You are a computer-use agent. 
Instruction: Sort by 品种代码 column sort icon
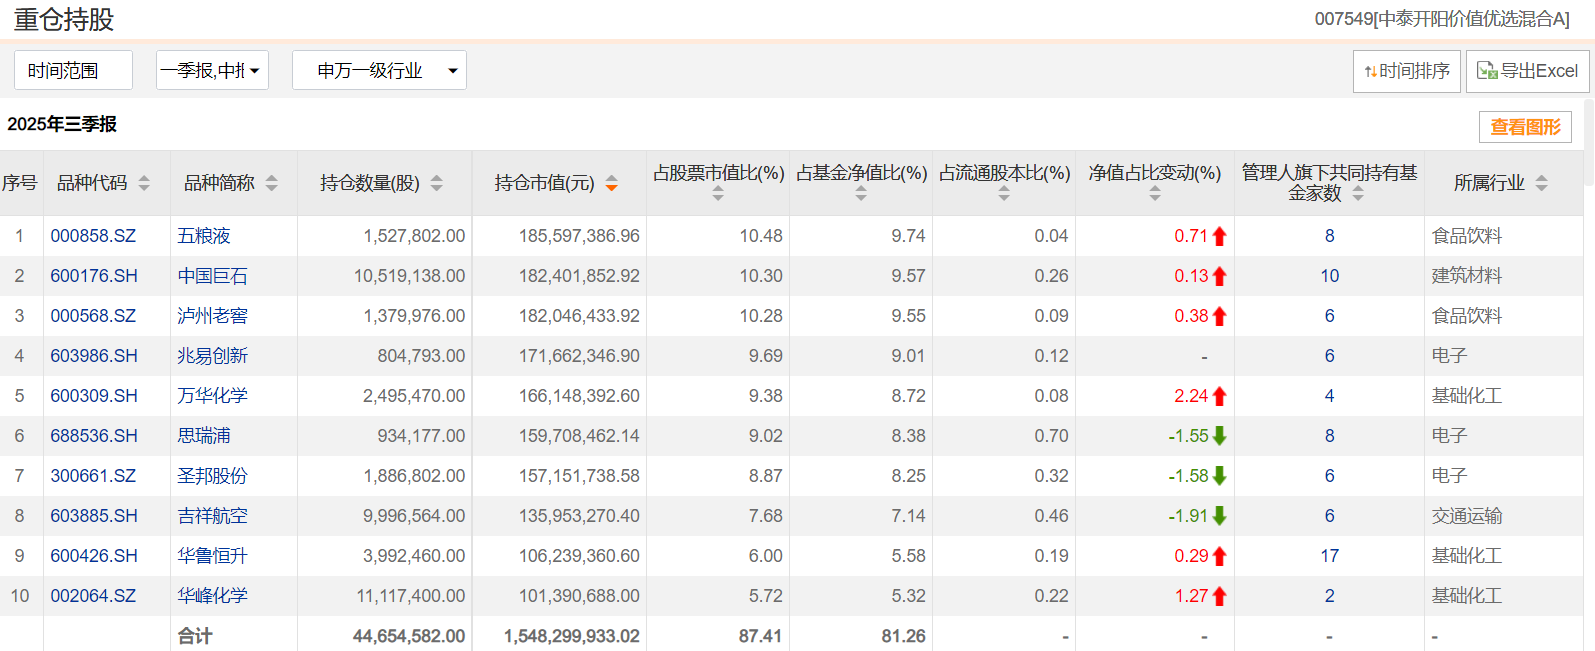[x=144, y=183]
